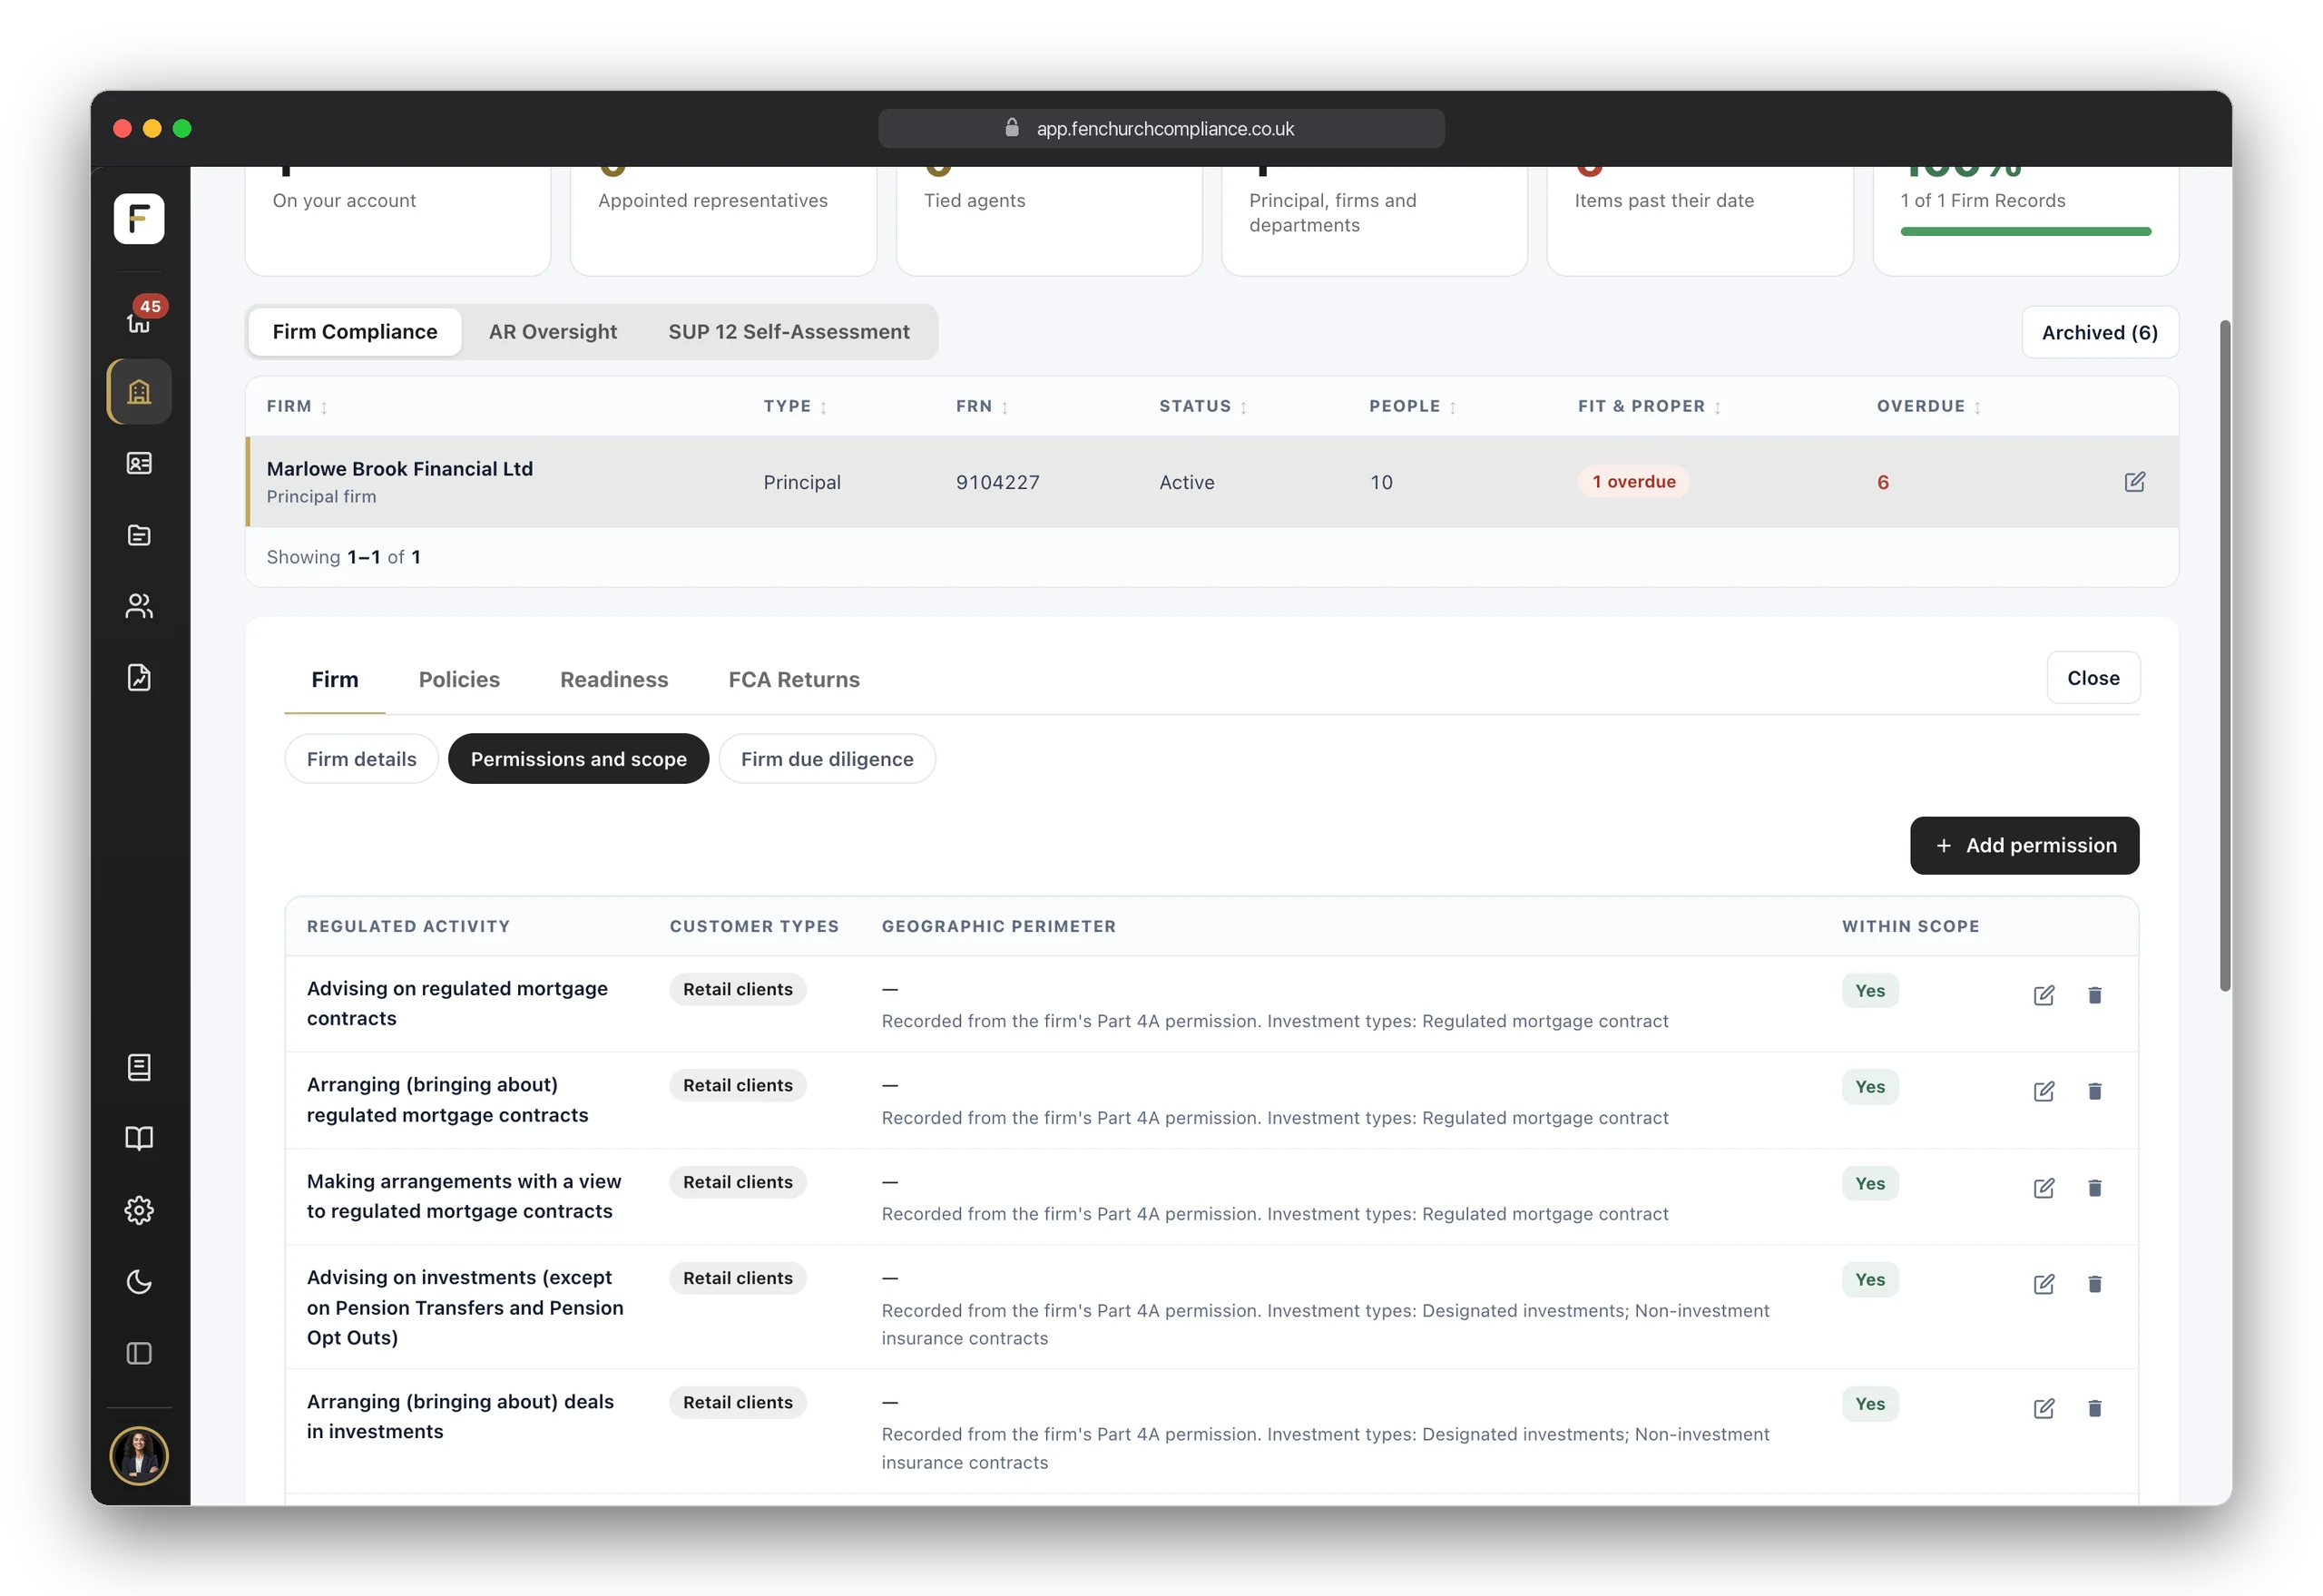2323x1596 pixels.
Task: Sort table by OVERDUE column
Action: [x=1928, y=406]
